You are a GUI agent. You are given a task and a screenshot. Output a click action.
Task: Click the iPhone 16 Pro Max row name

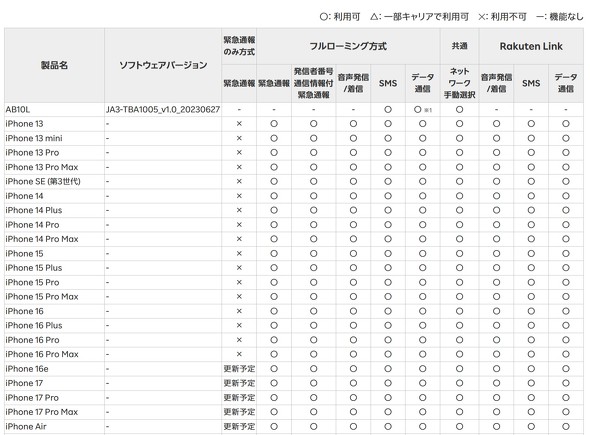[x=42, y=354]
